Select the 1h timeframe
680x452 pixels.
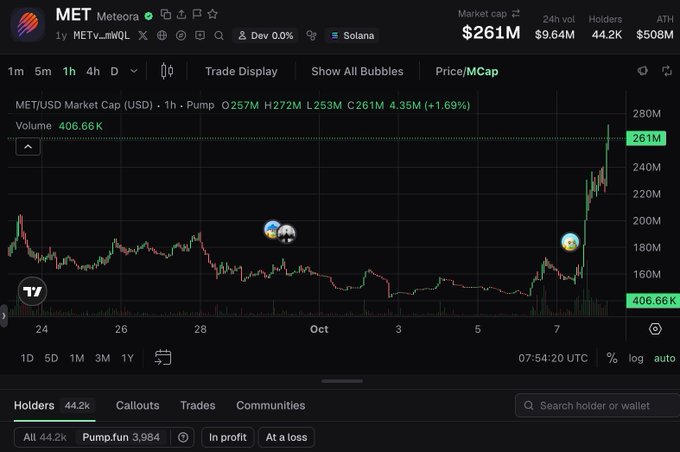pos(69,71)
